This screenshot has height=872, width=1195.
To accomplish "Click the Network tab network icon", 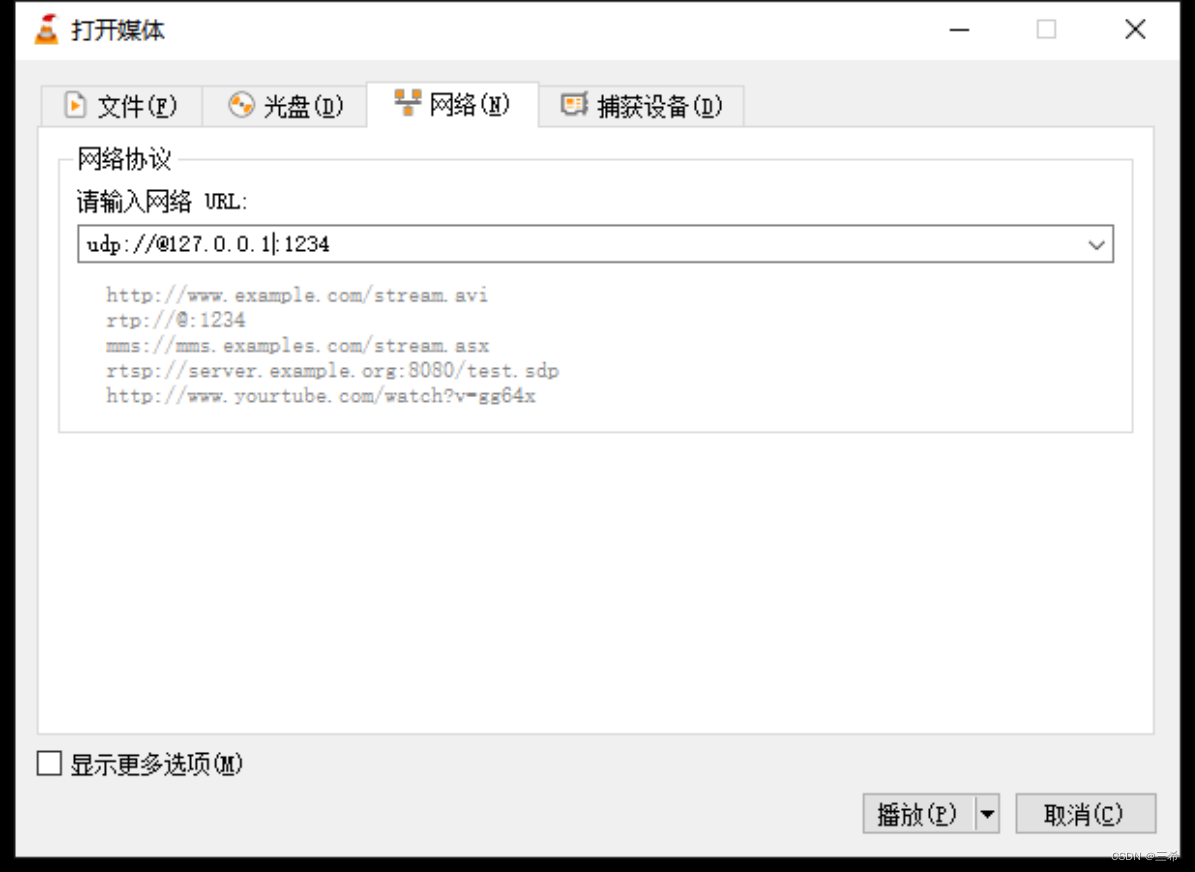I will [x=408, y=102].
